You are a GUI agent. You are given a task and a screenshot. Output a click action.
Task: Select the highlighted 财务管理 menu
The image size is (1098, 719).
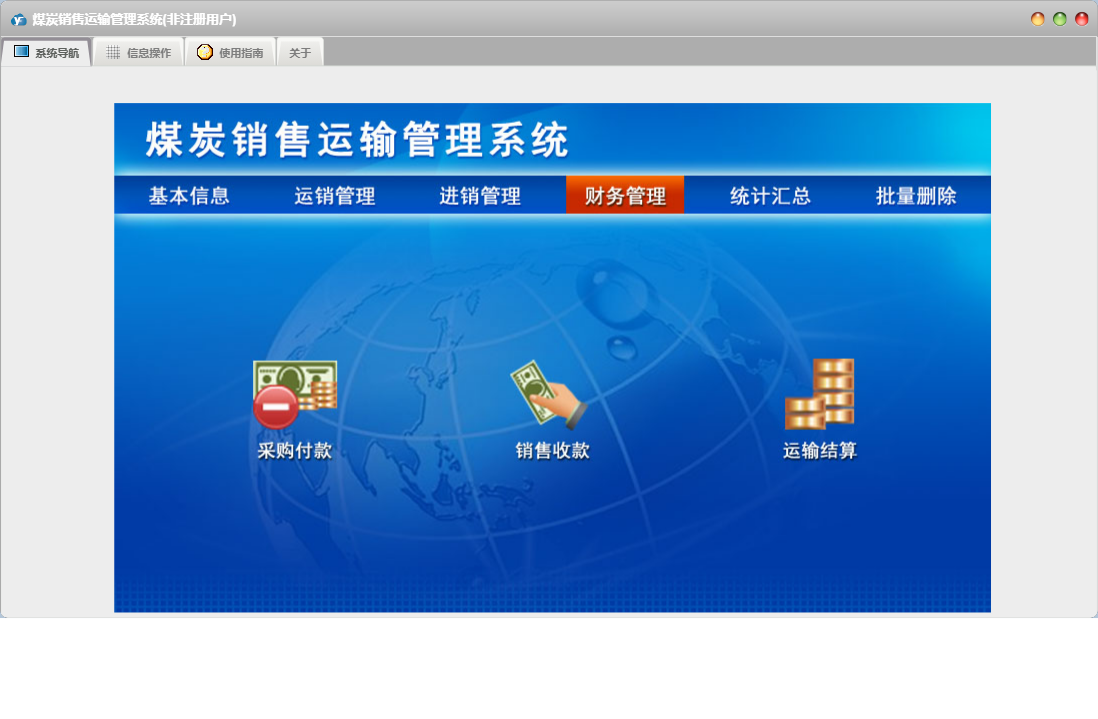tap(625, 195)
